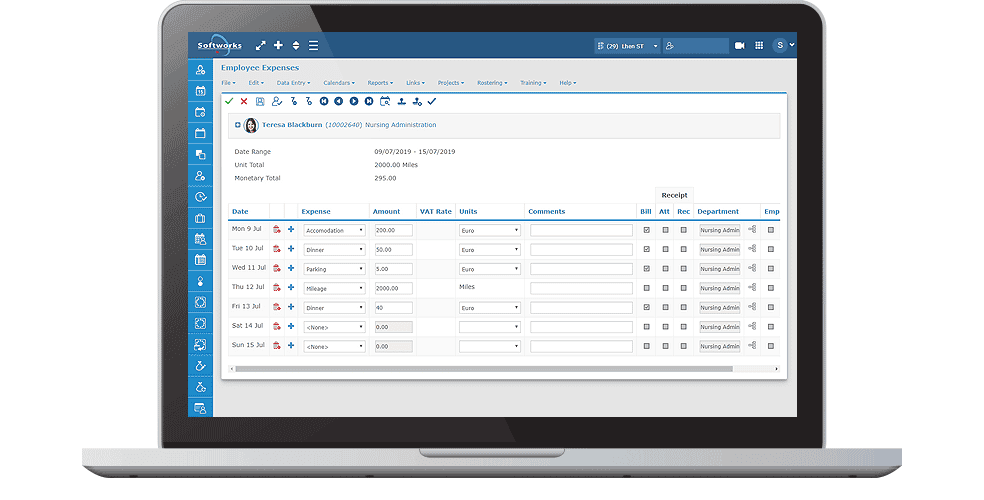Open Units dropdown for Mon 9 Jul
The image size is (984, 500).
(x=489, y=230)
